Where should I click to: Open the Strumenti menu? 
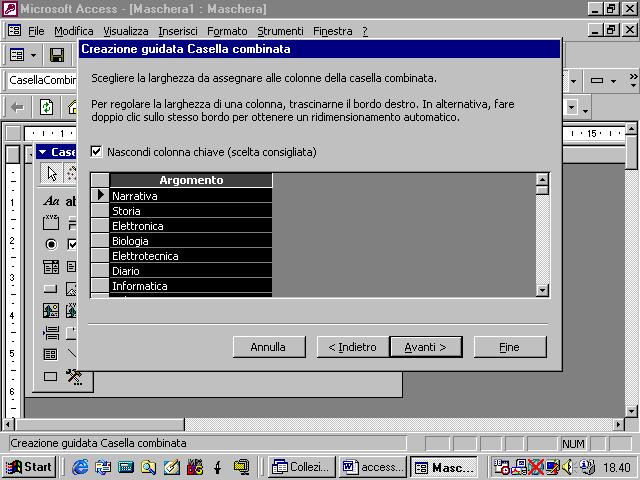click(280, 31)
